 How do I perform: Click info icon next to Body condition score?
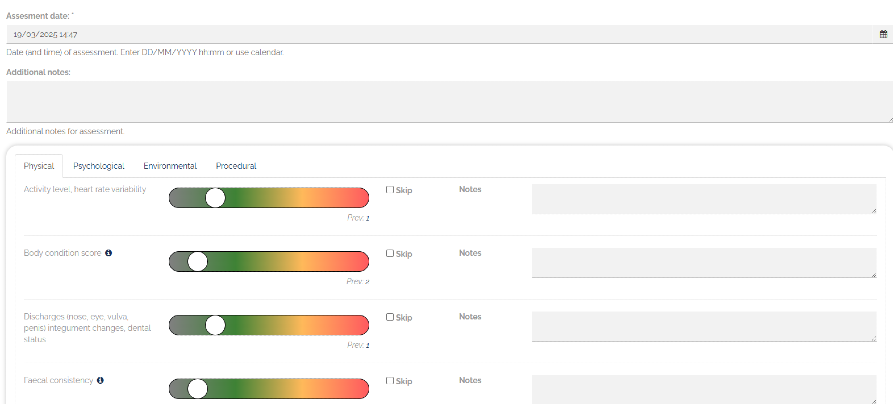(108, 253)
